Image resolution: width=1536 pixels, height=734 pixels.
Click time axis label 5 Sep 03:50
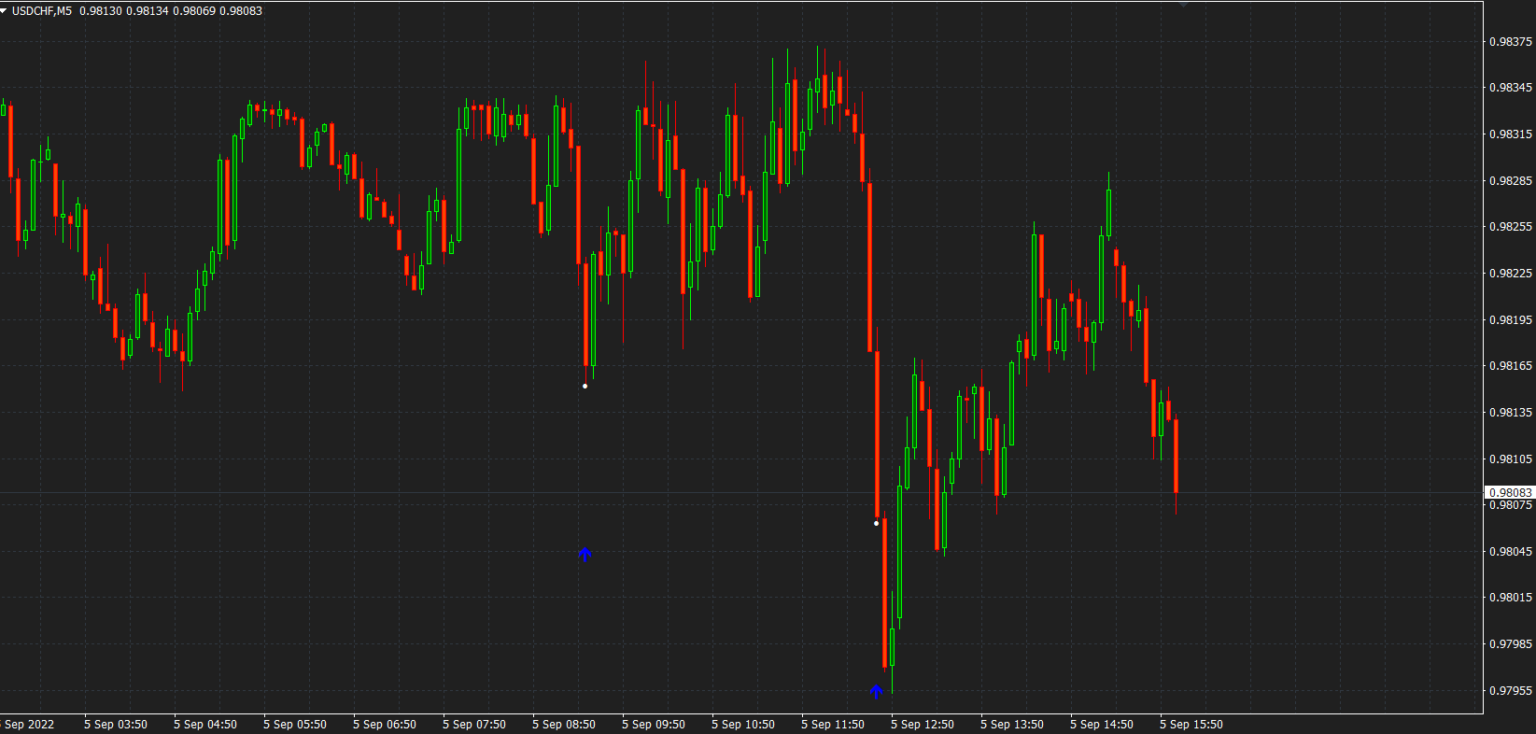click(x=116, y=724)
